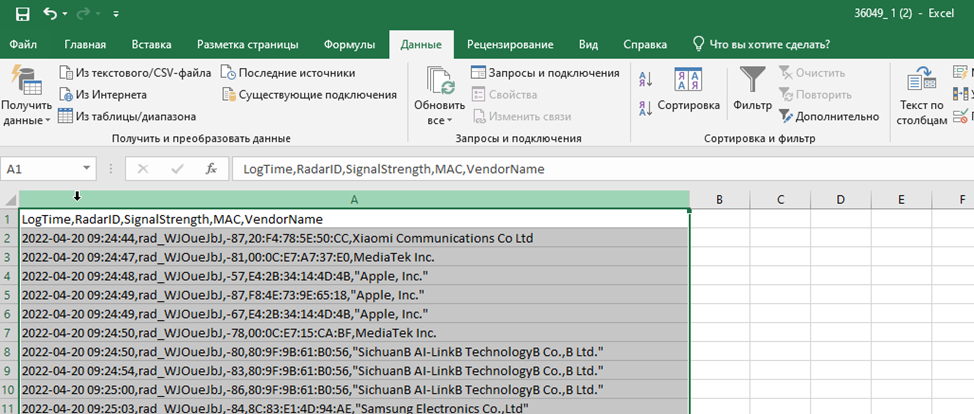Open the Разметка страницы tab

coord(247,45)
